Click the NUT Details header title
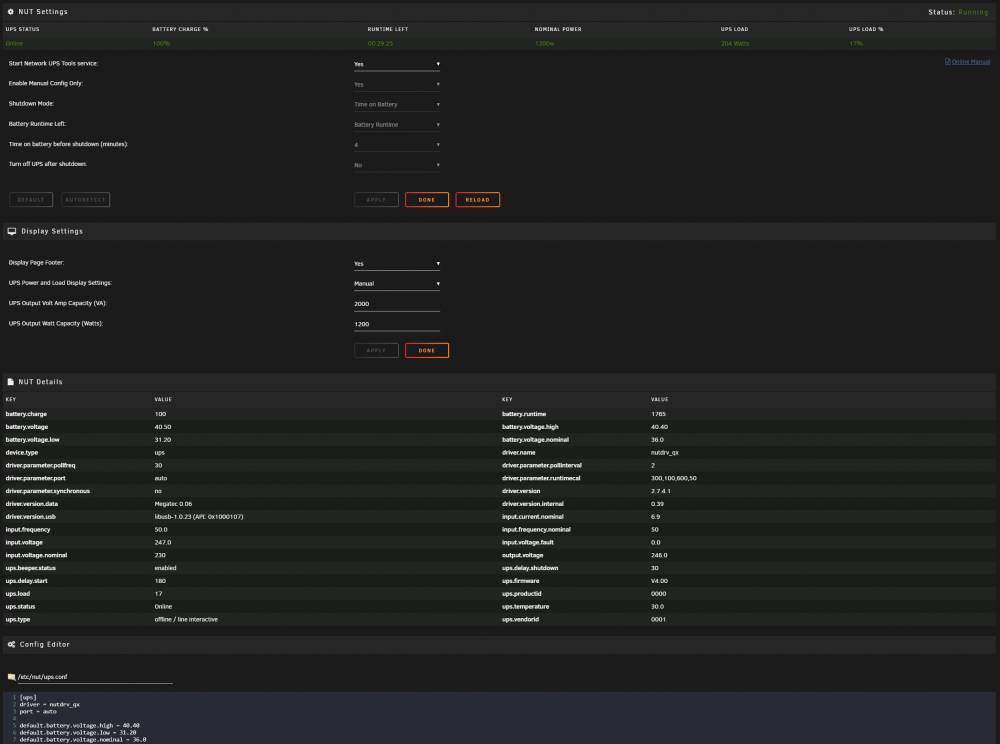The image size is (1000, 744). pyautogui.click(x=40, y=382)
